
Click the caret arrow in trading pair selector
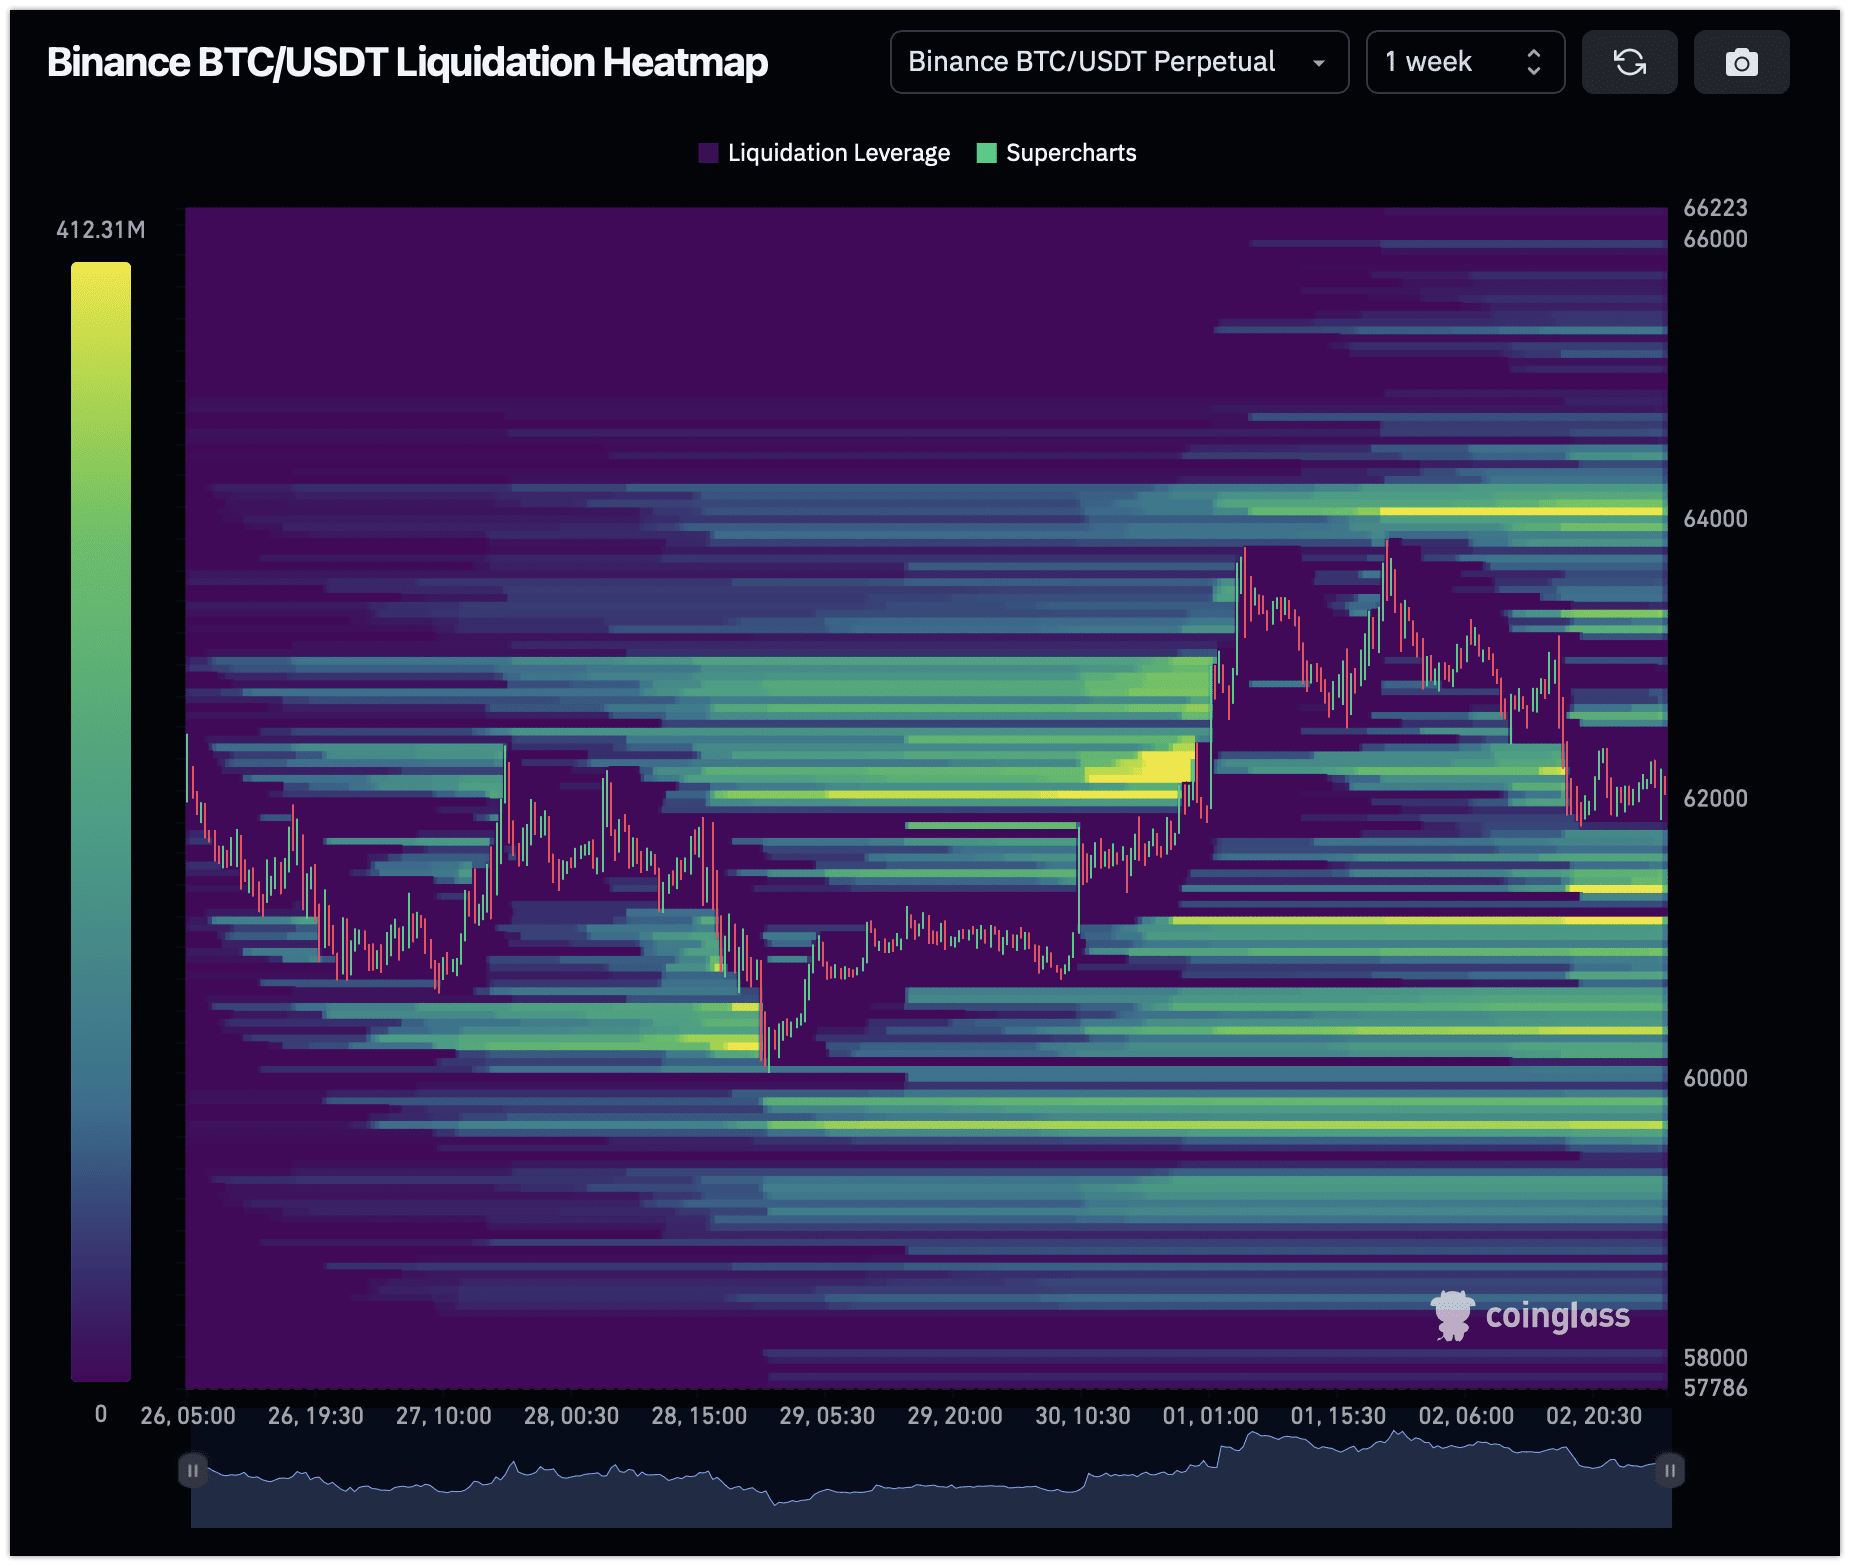(x=1319, y=63)
